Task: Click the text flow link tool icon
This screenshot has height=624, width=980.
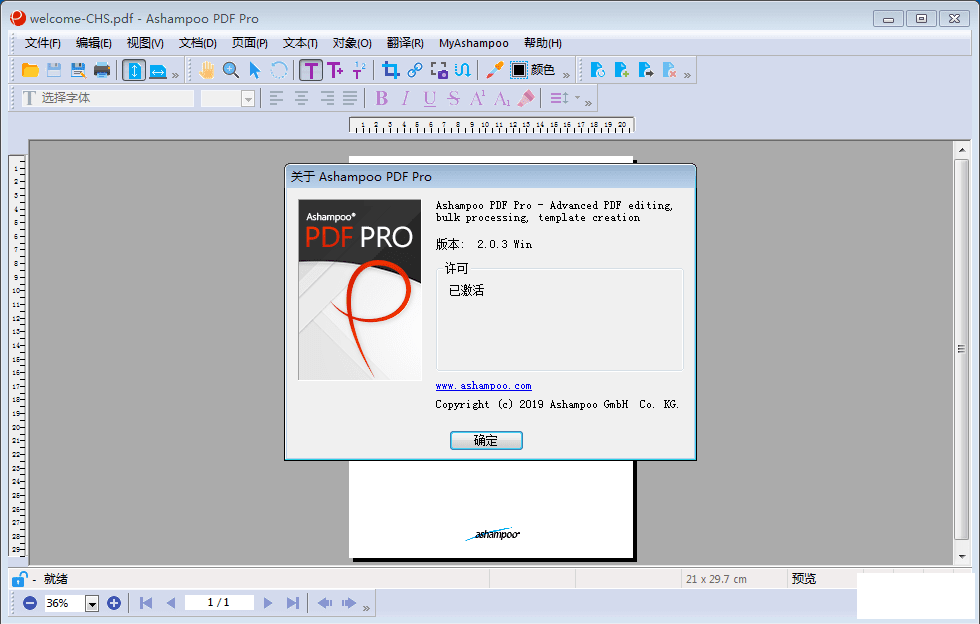Action: [x=462, y=70]
